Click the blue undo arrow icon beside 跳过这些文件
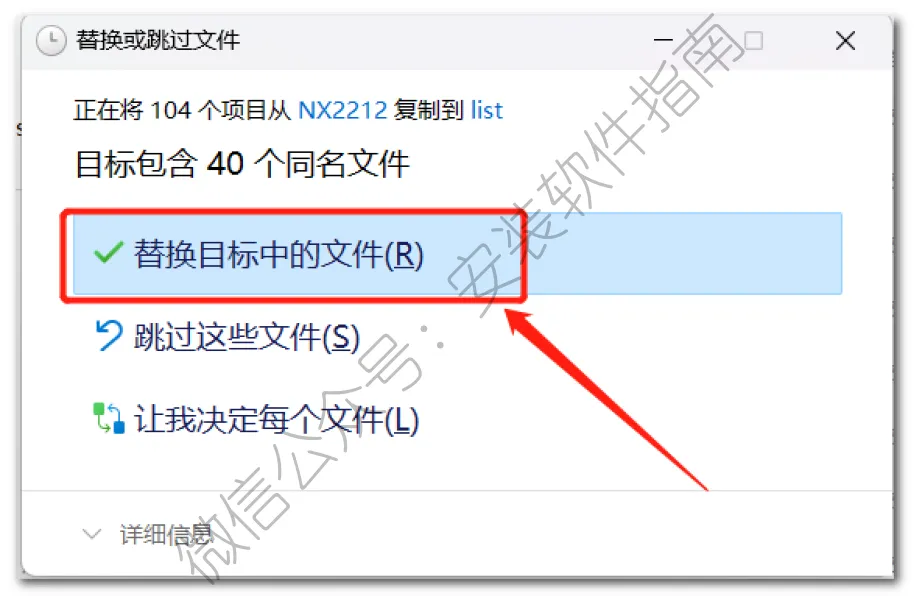The height and width of the screenshot is (596, 915). [x=109, y=336]
